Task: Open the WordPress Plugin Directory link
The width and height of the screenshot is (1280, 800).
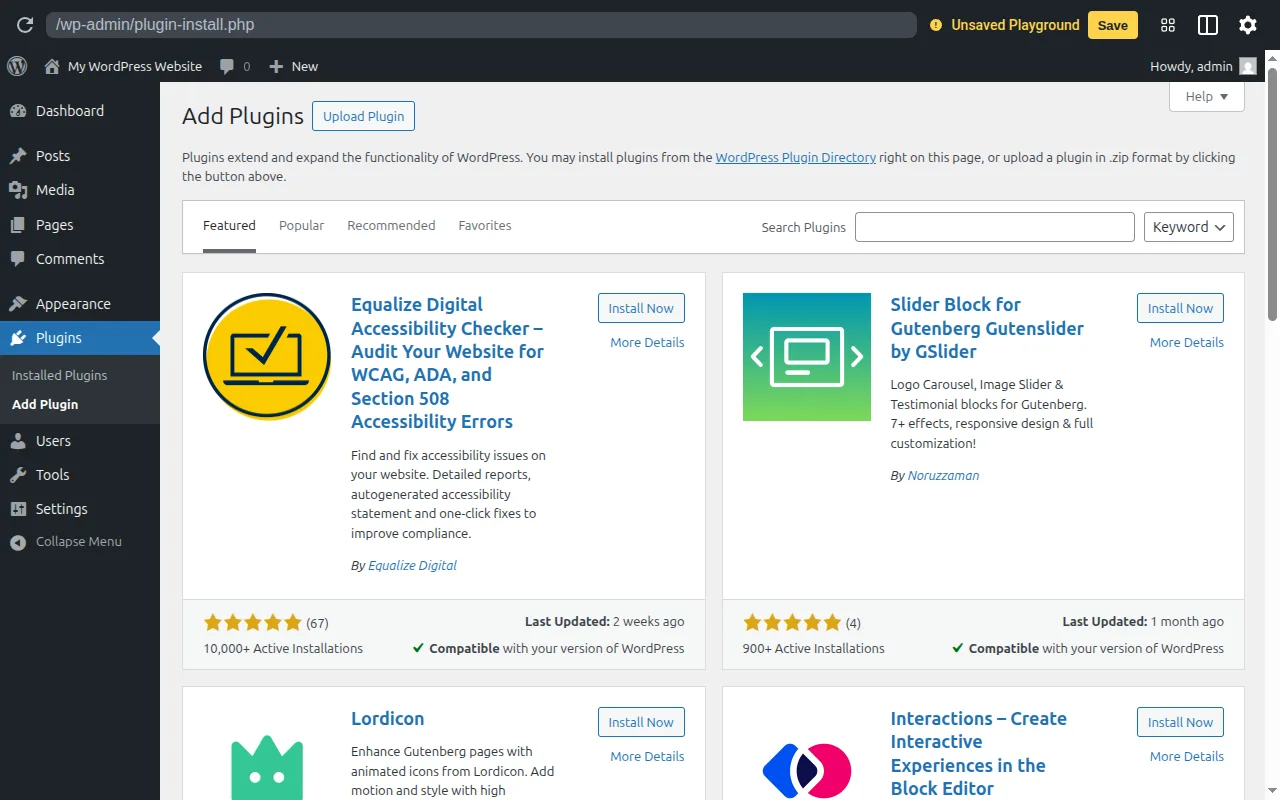Action: [x=795, y=157]
